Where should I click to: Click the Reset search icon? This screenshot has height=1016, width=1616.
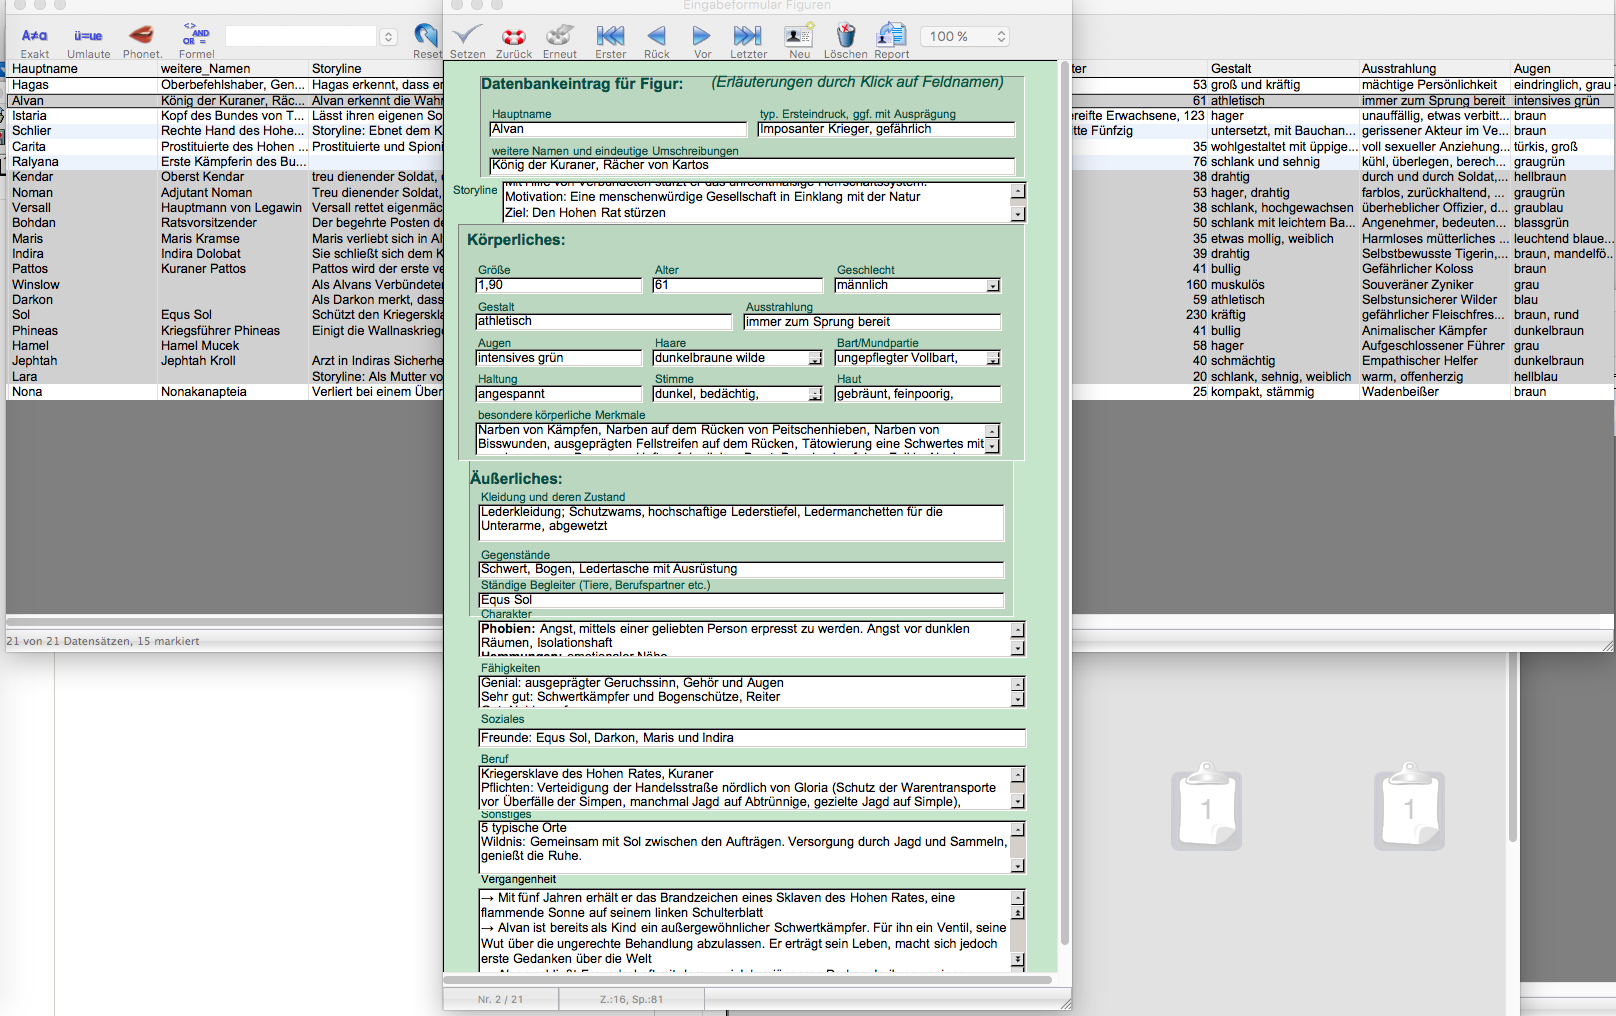coord(427,41)
